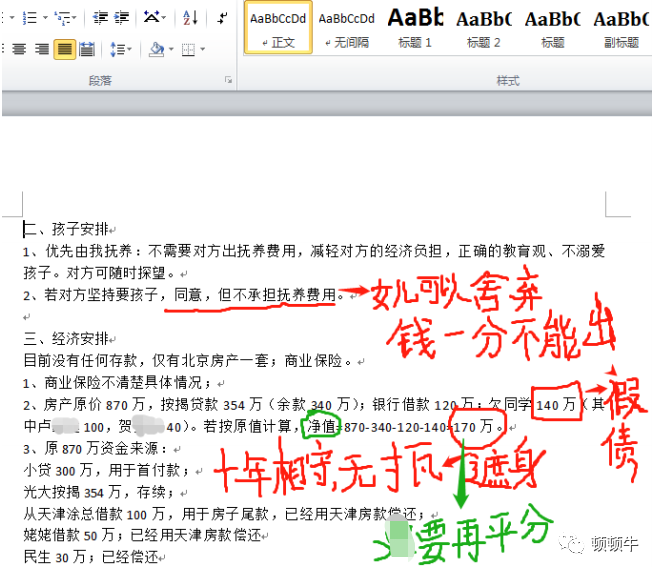Open the numbered list dropdown arrow
660x573 pixels.
coord(45,18)
